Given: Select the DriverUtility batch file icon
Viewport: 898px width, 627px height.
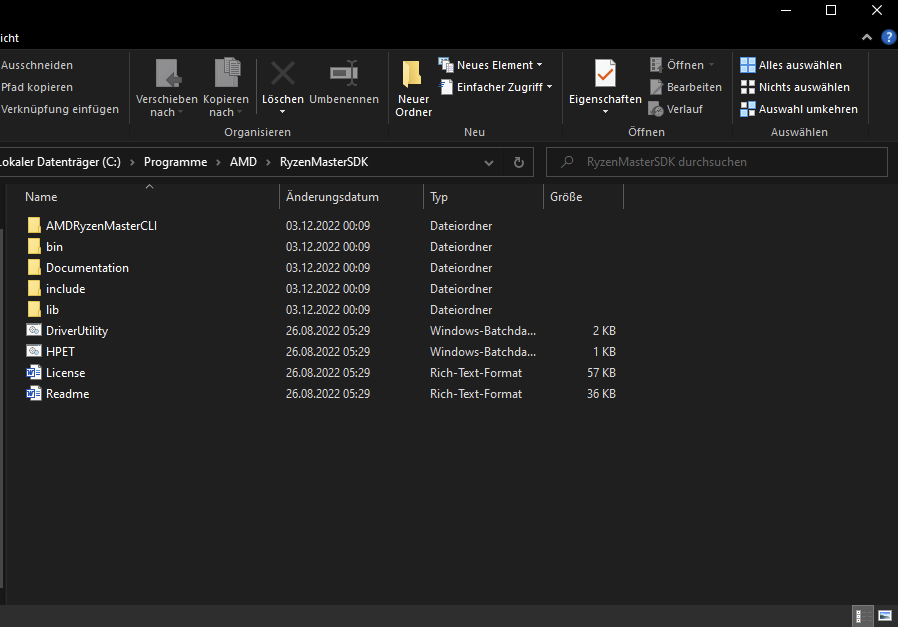Looking at the screenshot, I should (x=34, y=330).
